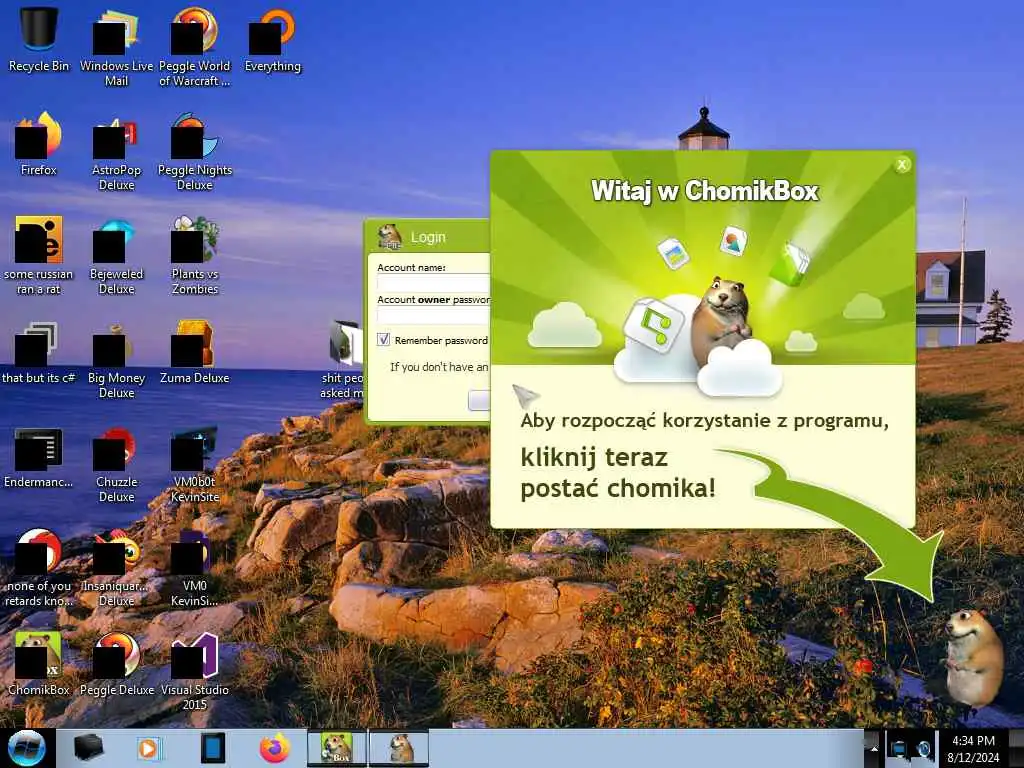The image size is (1024, 768).
Task: Open the black box taskbar icon beside Start
Action: [x=88, y=748]
